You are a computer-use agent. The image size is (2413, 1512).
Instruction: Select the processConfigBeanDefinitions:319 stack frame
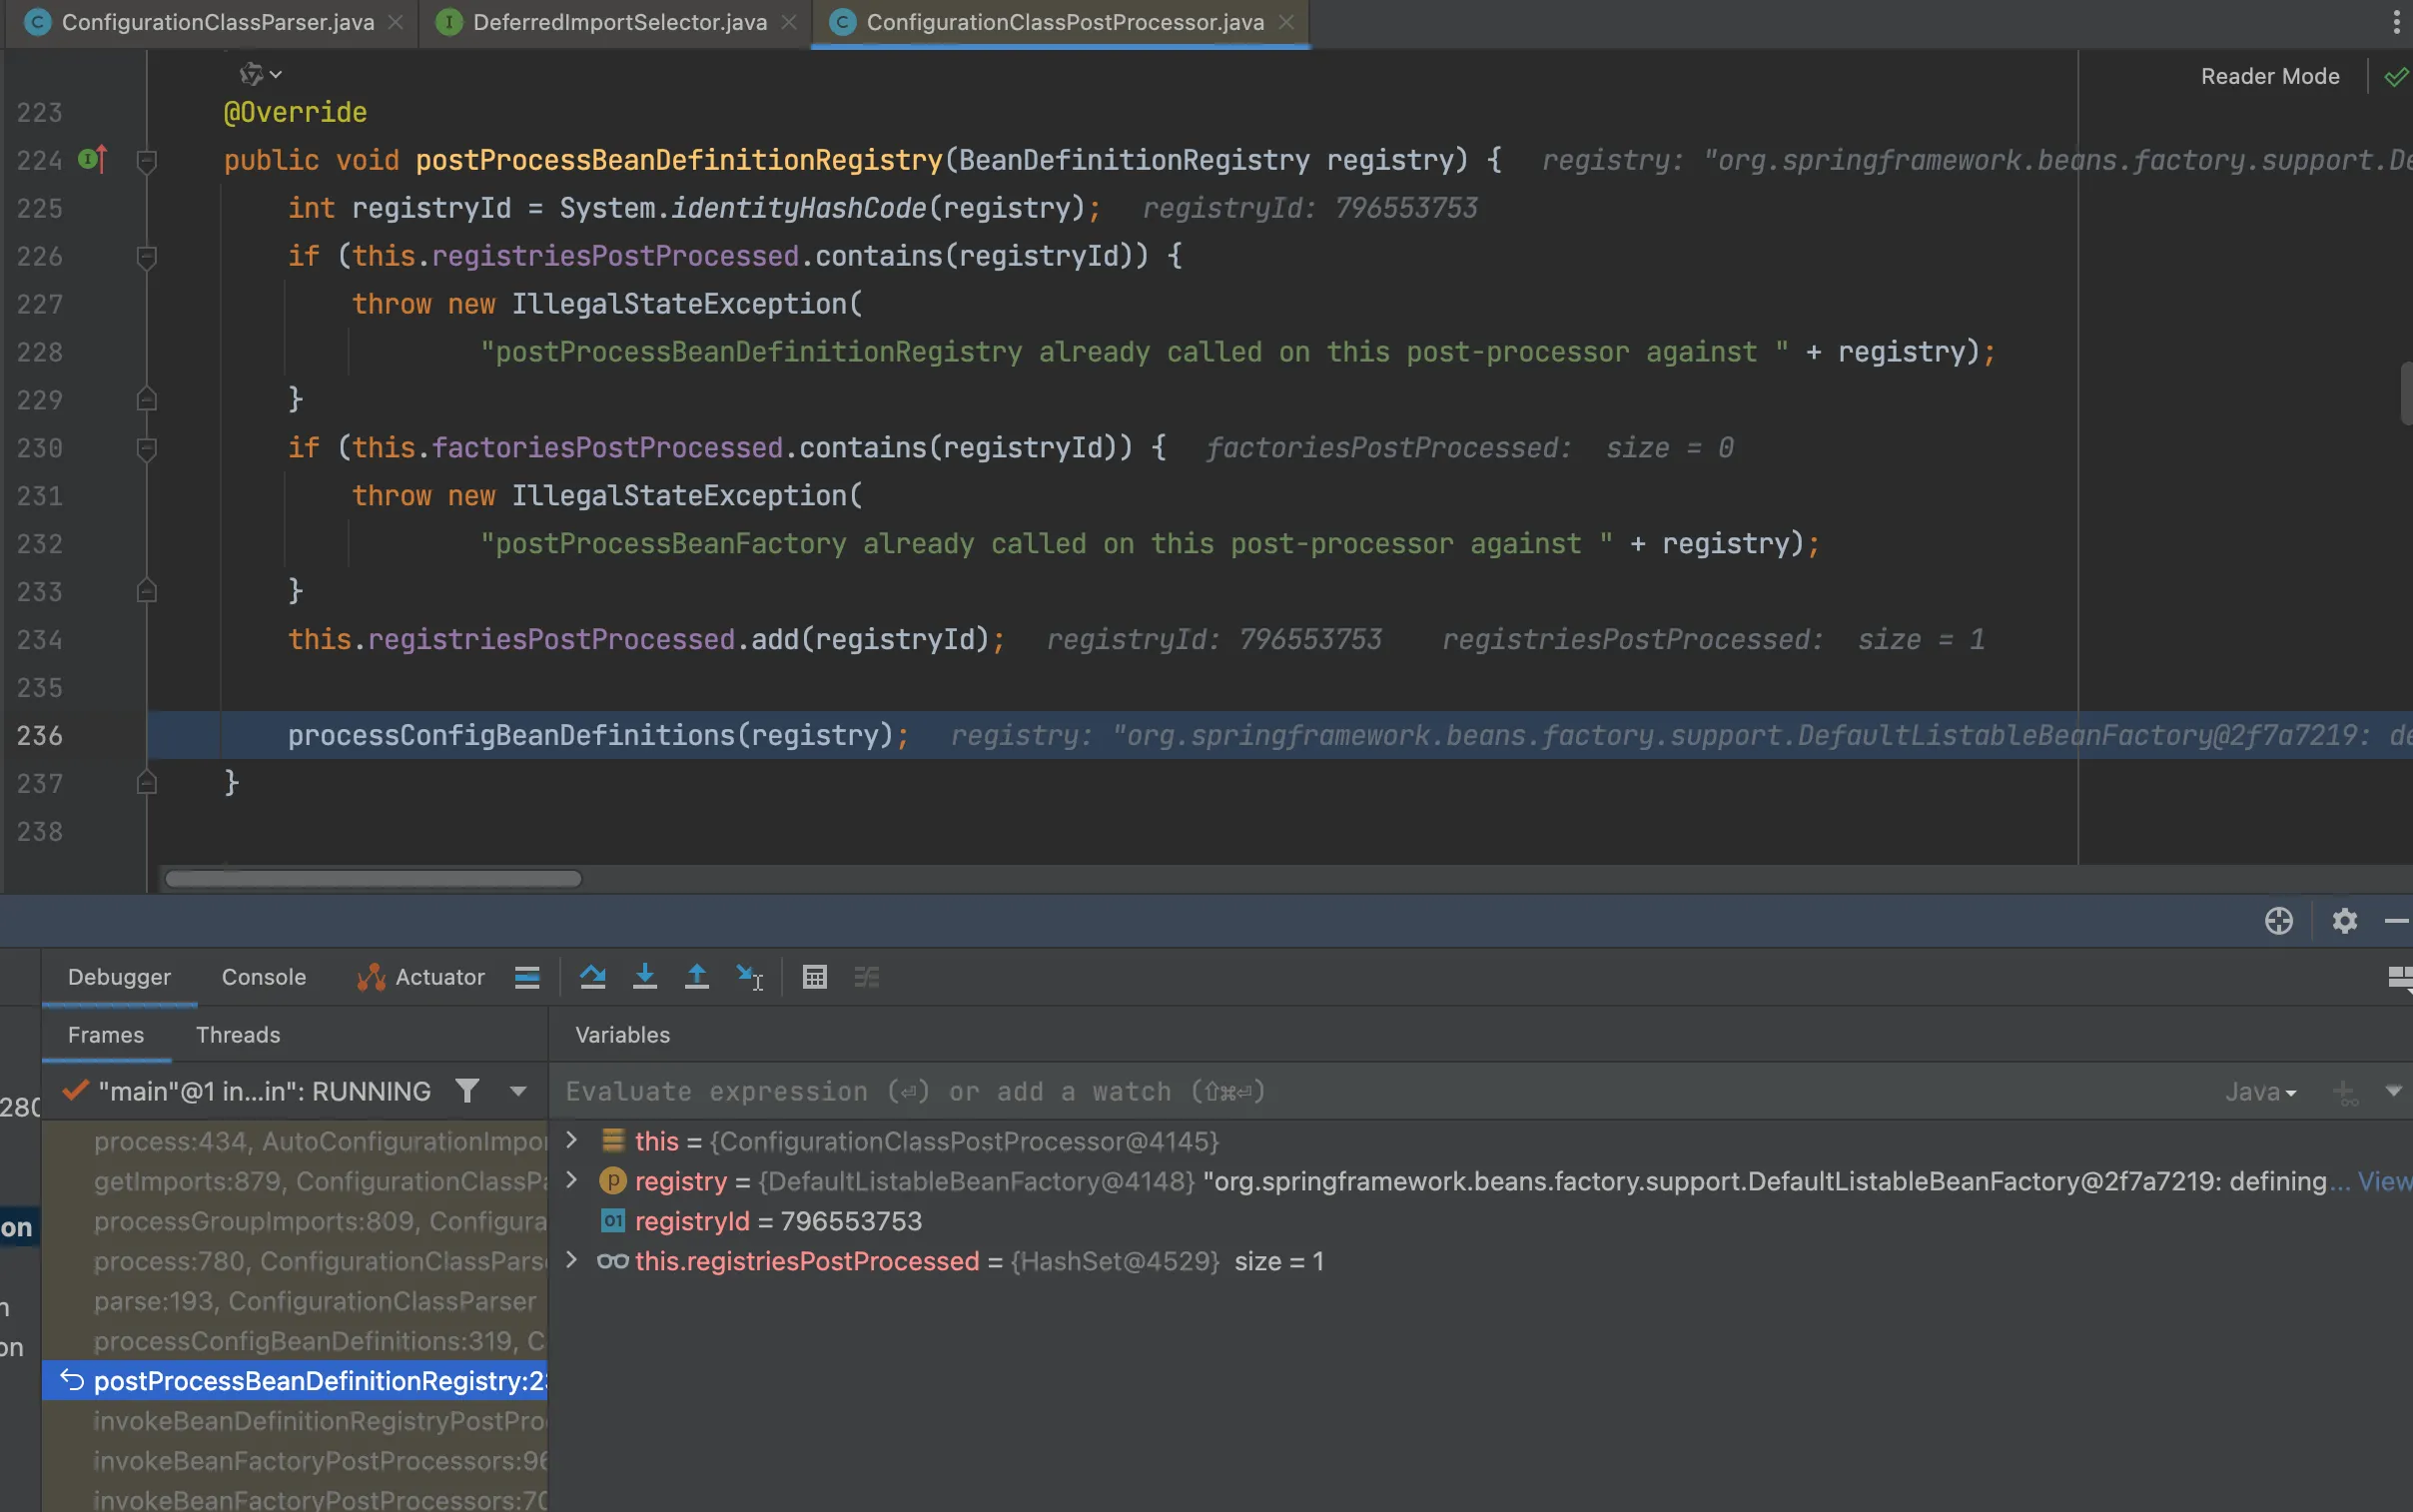[x=319, y=1341]
